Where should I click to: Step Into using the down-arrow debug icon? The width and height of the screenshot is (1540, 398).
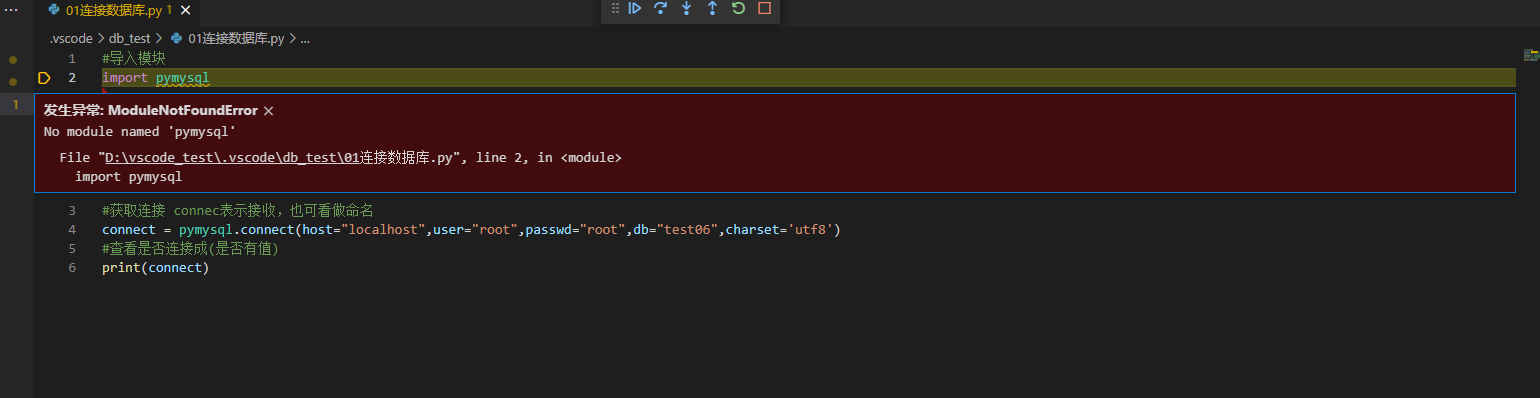687,8
